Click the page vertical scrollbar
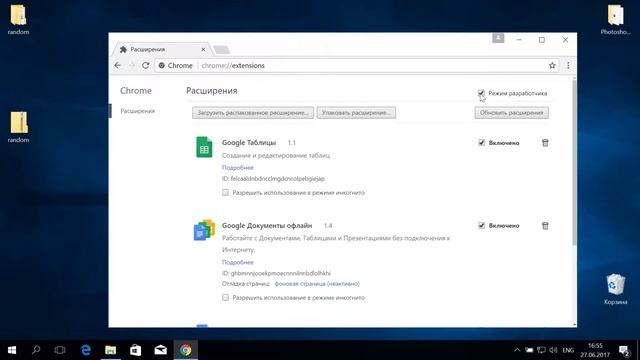Screen dimensions: 640x360 point(574,163)
